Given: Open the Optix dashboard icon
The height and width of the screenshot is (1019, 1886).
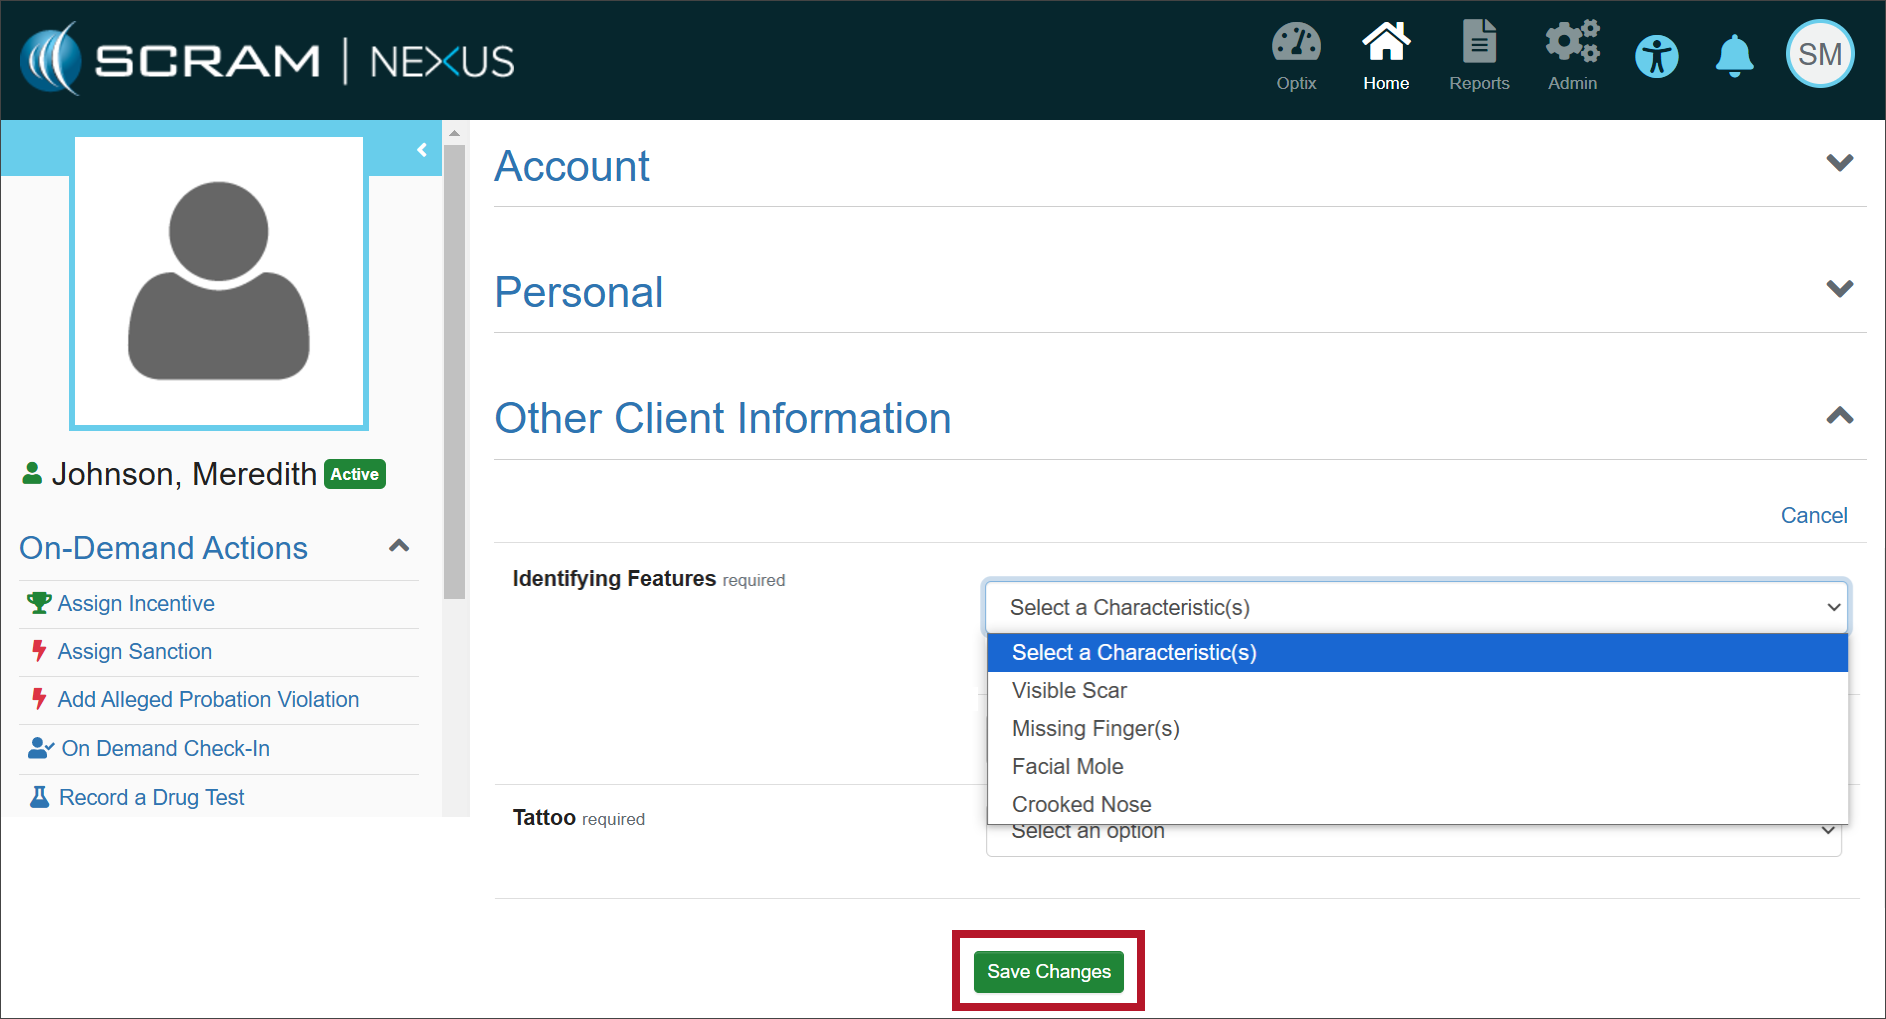Looking at the screenshot, I should (1296, 45).
